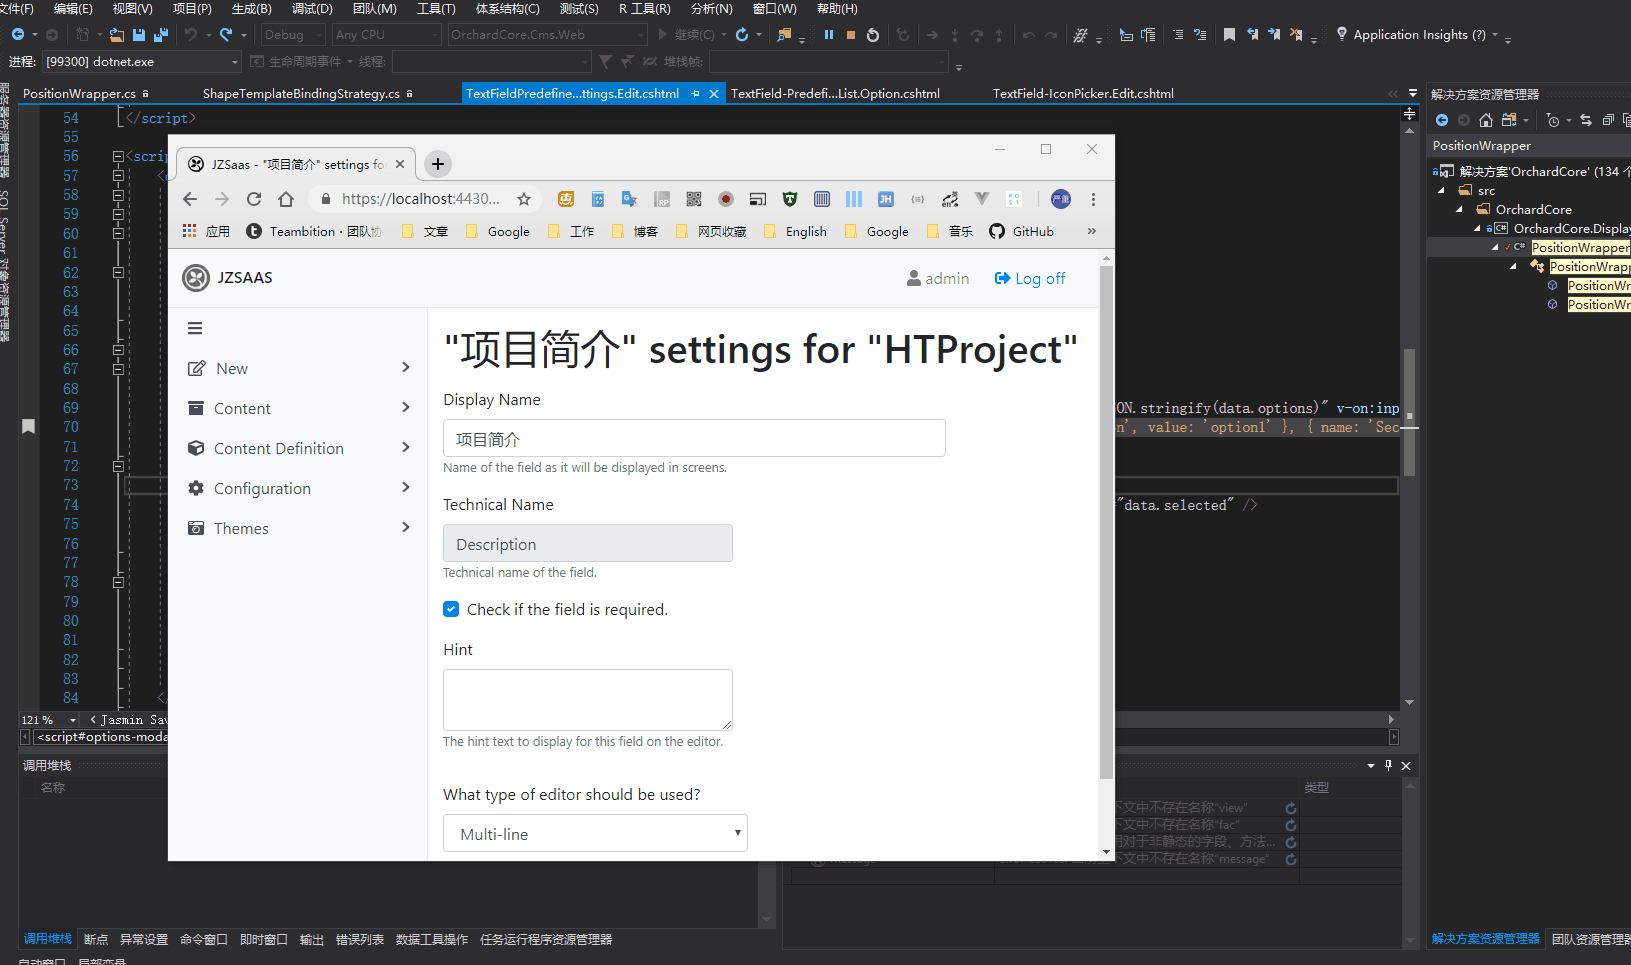Screen dimensions: 1631x965
Task: Click the JH extension icon
Action: 886,199
